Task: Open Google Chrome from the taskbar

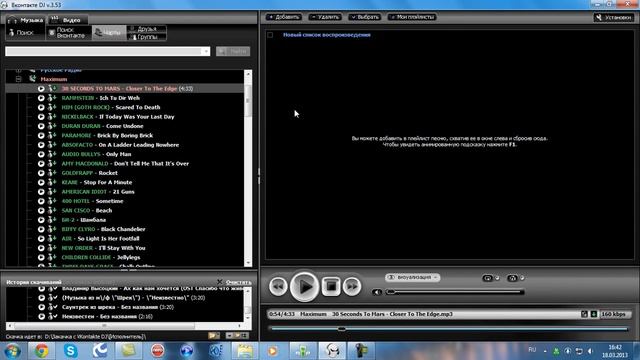Action: point(41,351)
